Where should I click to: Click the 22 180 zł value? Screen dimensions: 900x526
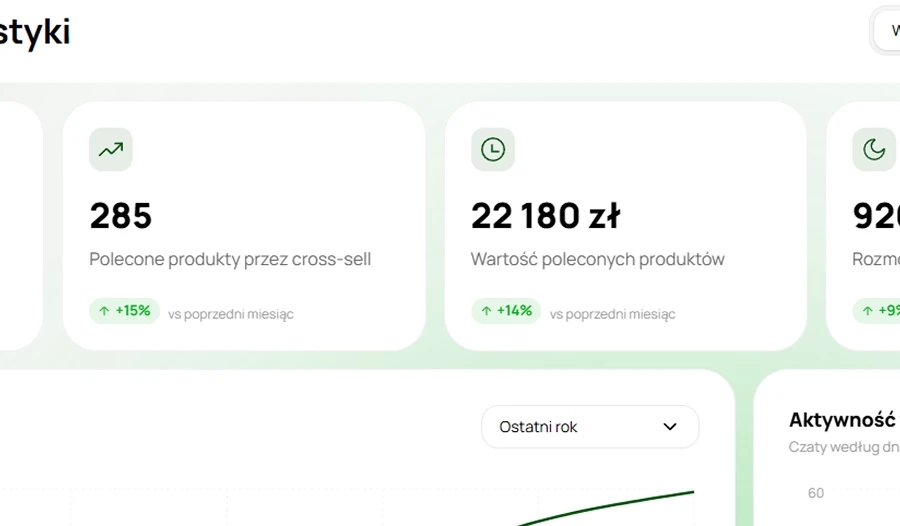click(x=545, y=215)
